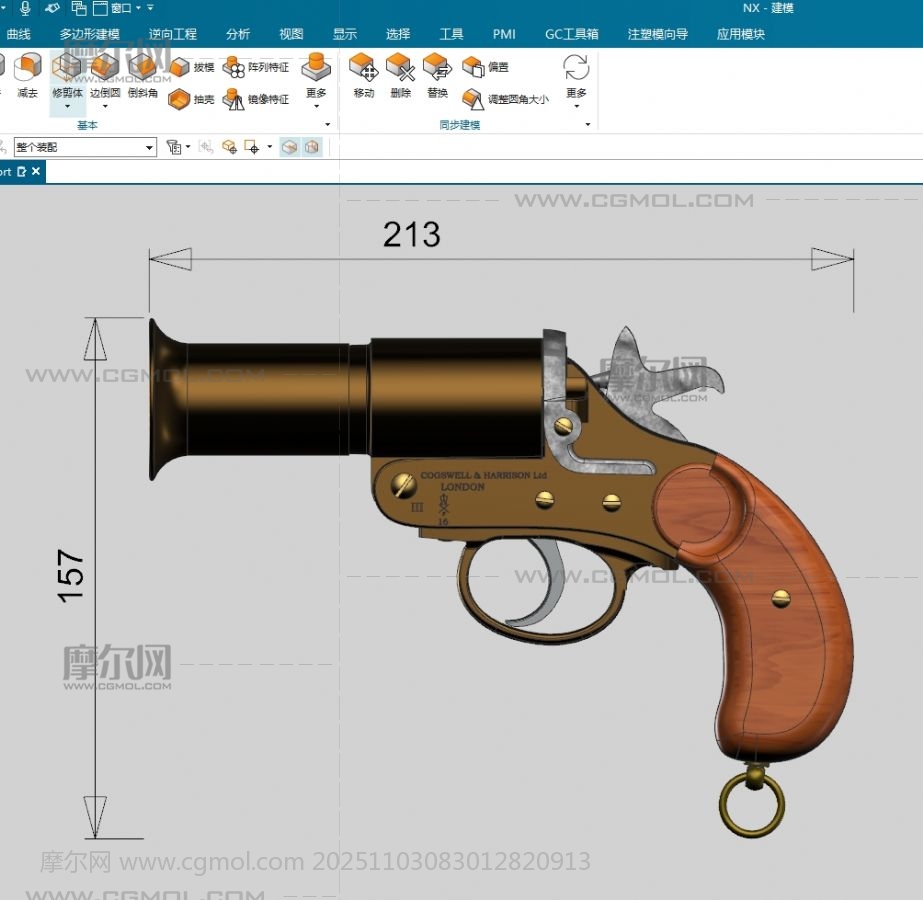Screen dimensions: 923x900
Task: Close the open document tab
Action: point(36,172)
